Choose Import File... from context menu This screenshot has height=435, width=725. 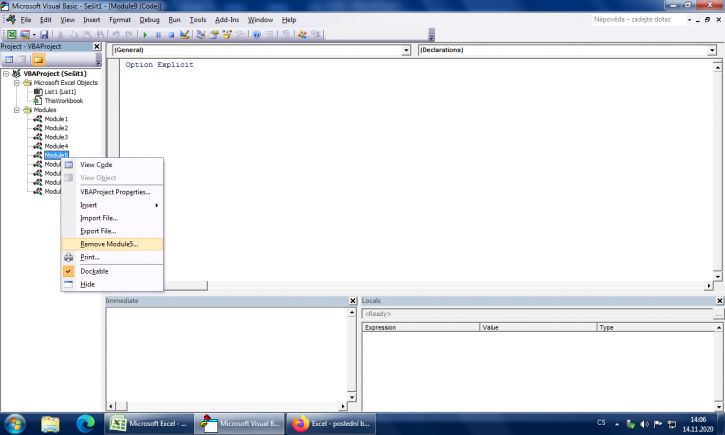point(112,218)
